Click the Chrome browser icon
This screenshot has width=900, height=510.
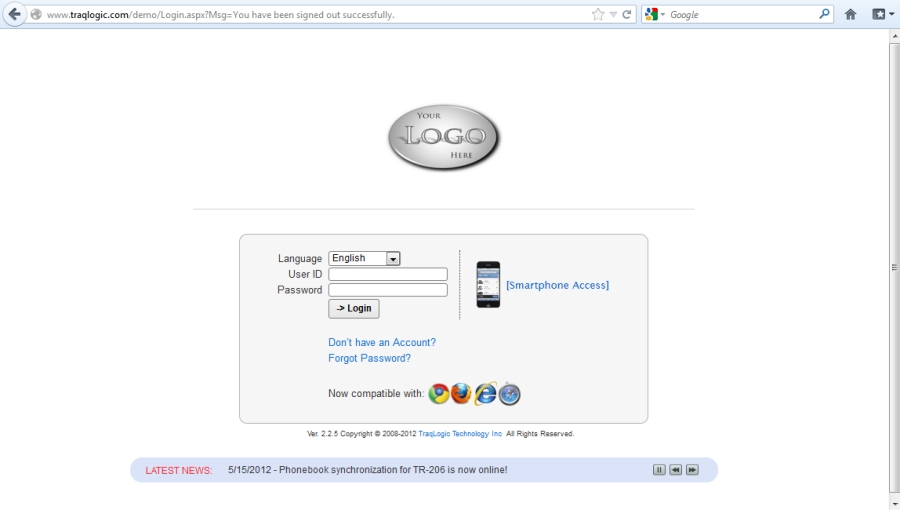[x=439, y=394]
